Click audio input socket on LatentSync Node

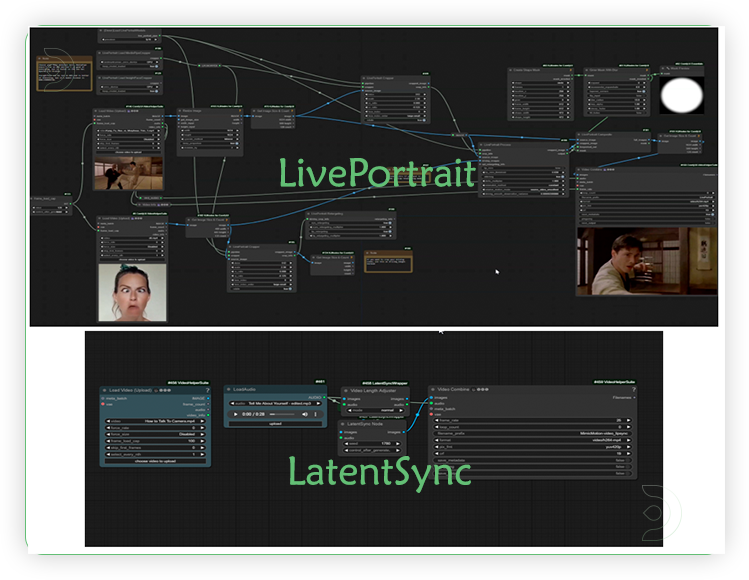coord(341,438)
